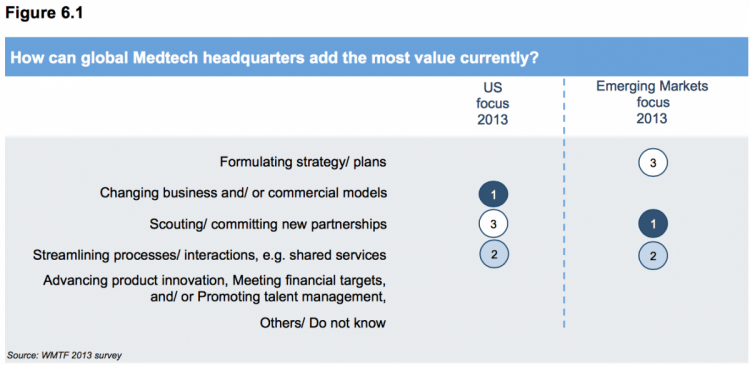
Task: Click the blue title banner about Medtech headquarters
Action: click(377, 59)
